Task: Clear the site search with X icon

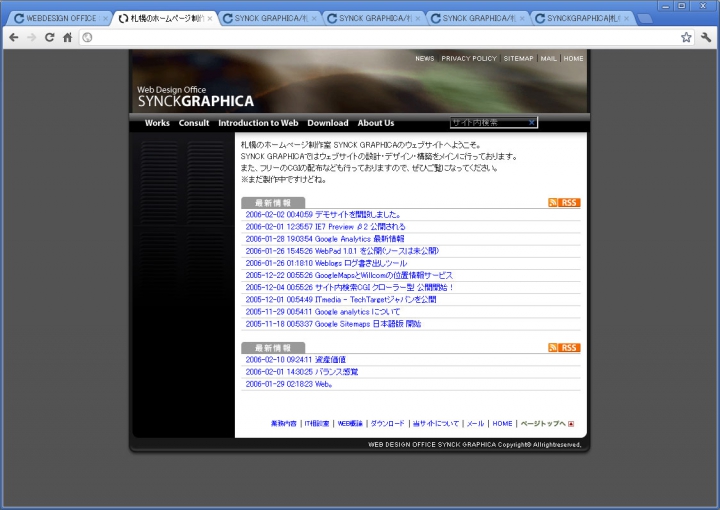Action: pyautogui.click(x=531, y=123)
